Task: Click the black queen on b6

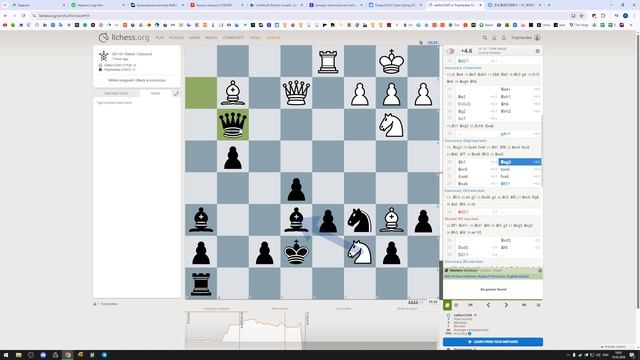Action: pyautogui.click(x=233, y=124)
